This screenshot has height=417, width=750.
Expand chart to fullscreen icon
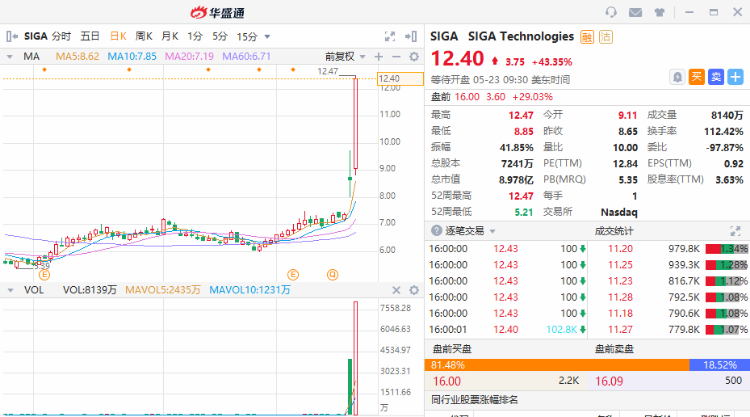pyautogui.click(x=390, y=36)
